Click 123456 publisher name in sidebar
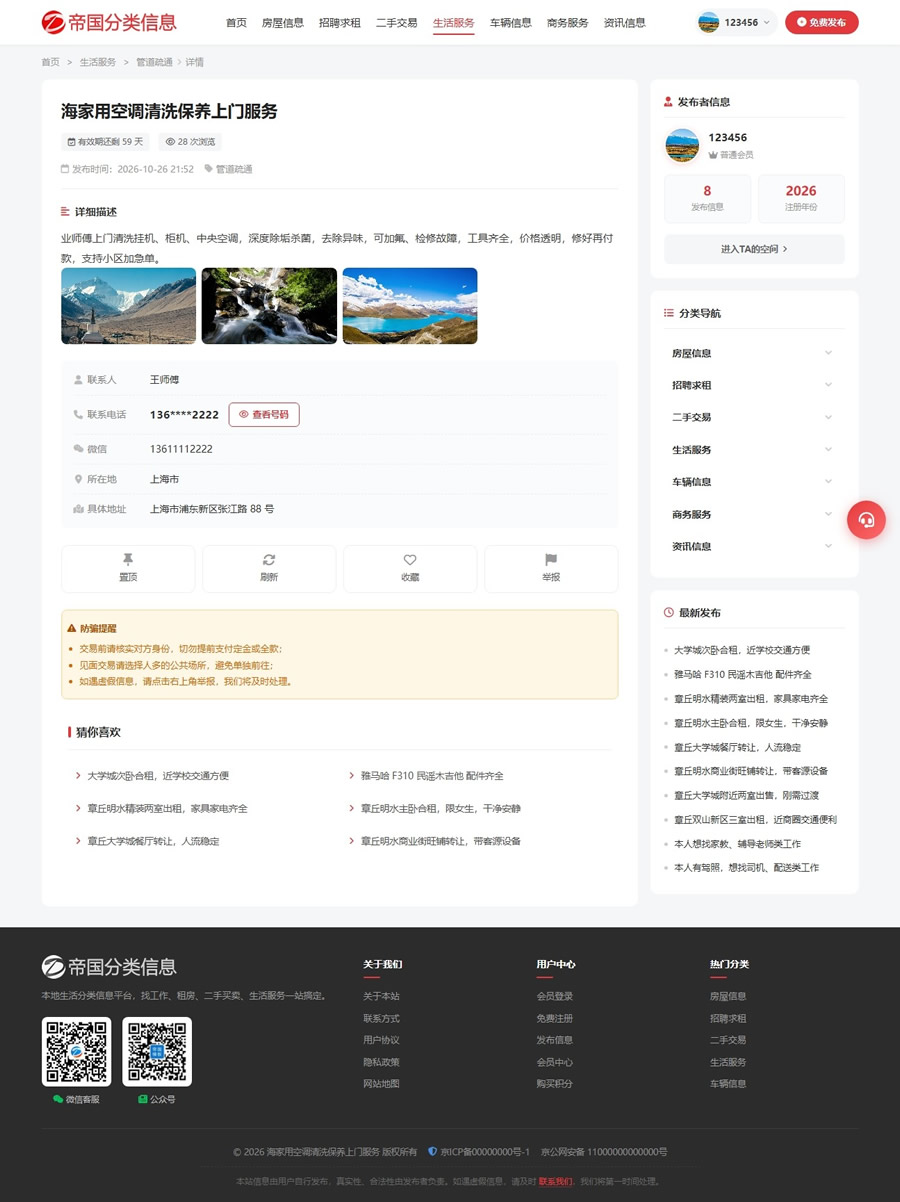Screen dimensions: 900x1202 click(x=728, y=138)
